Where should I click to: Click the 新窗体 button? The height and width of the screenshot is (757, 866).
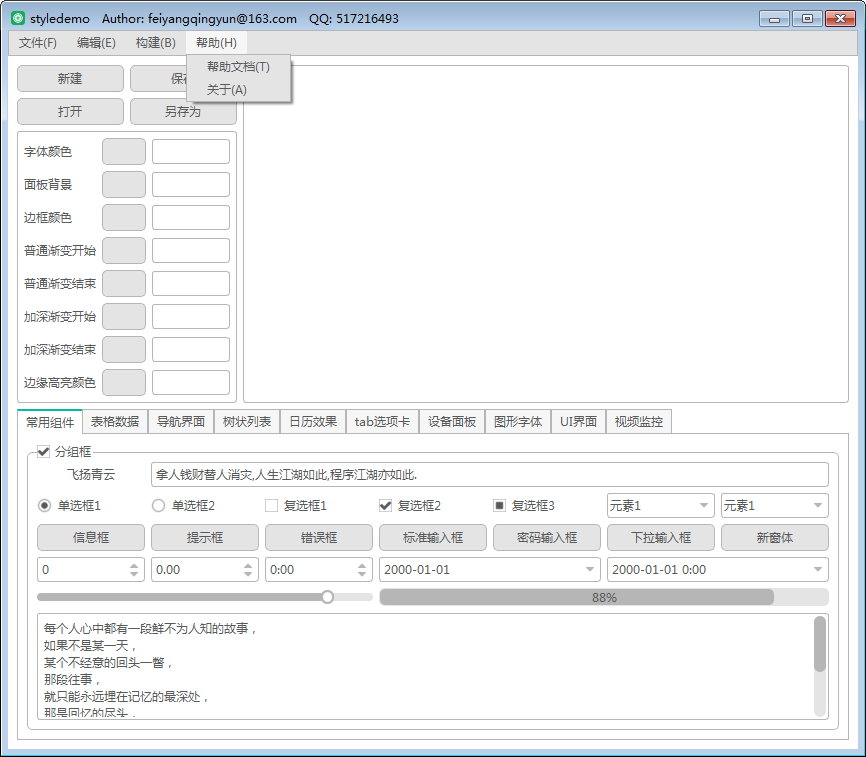(775, 538)
